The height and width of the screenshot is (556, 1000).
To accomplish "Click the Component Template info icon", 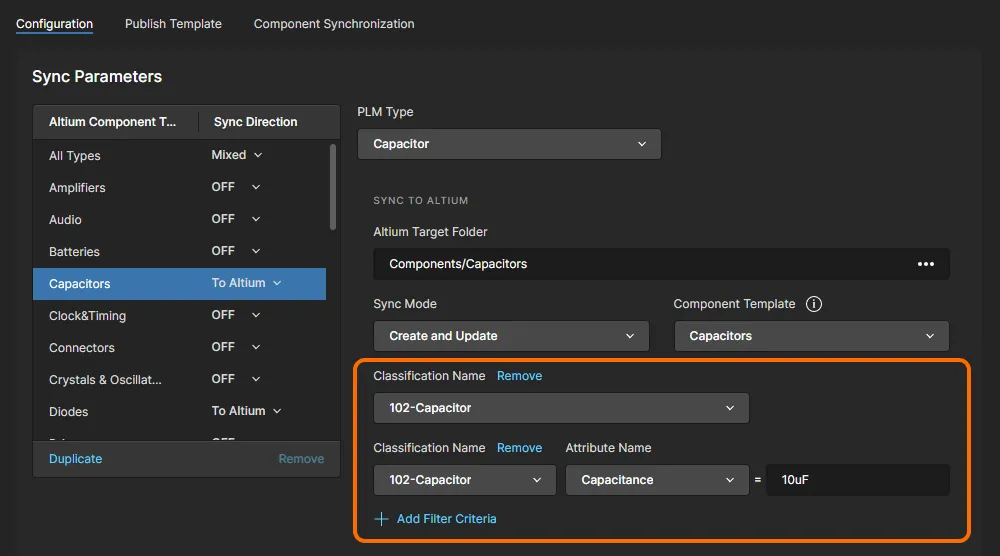I will tap(814, 304).
